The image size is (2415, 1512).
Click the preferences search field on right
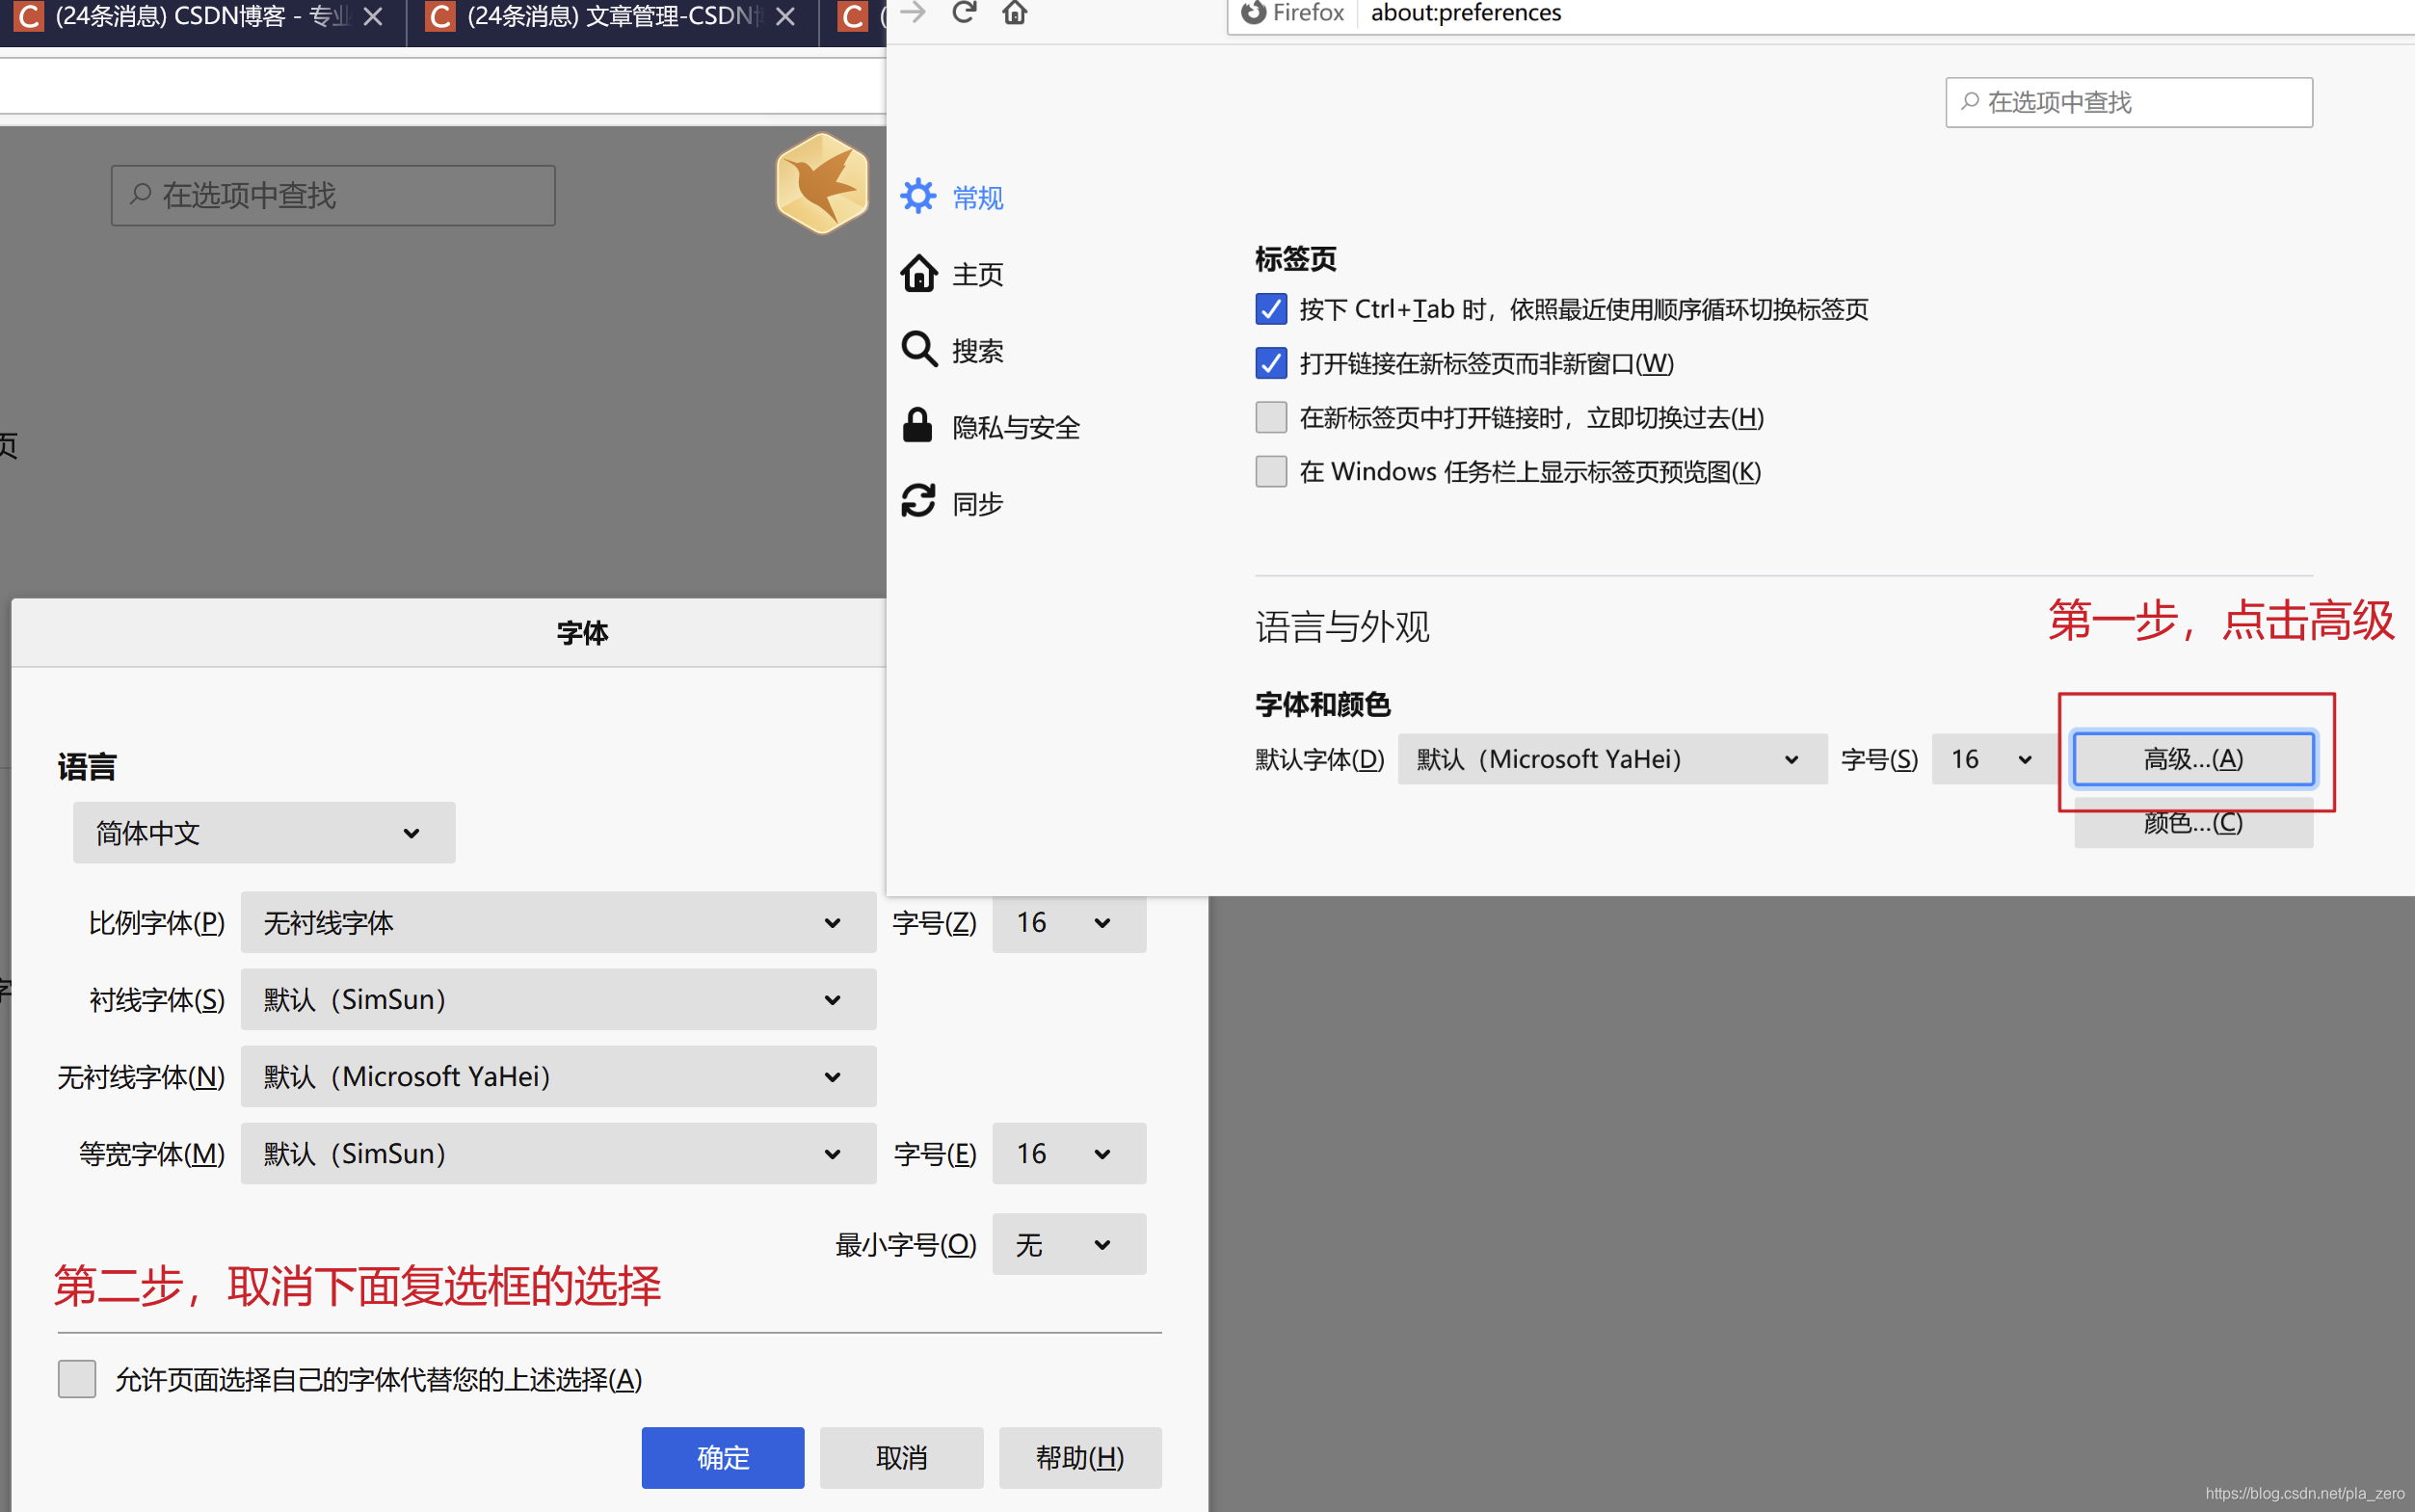[x=2128, y=102]
